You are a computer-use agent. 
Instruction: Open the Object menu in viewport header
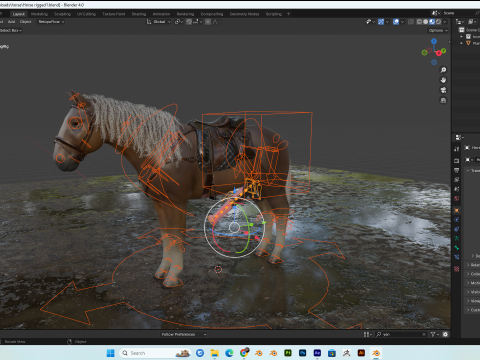click(25, 22)
